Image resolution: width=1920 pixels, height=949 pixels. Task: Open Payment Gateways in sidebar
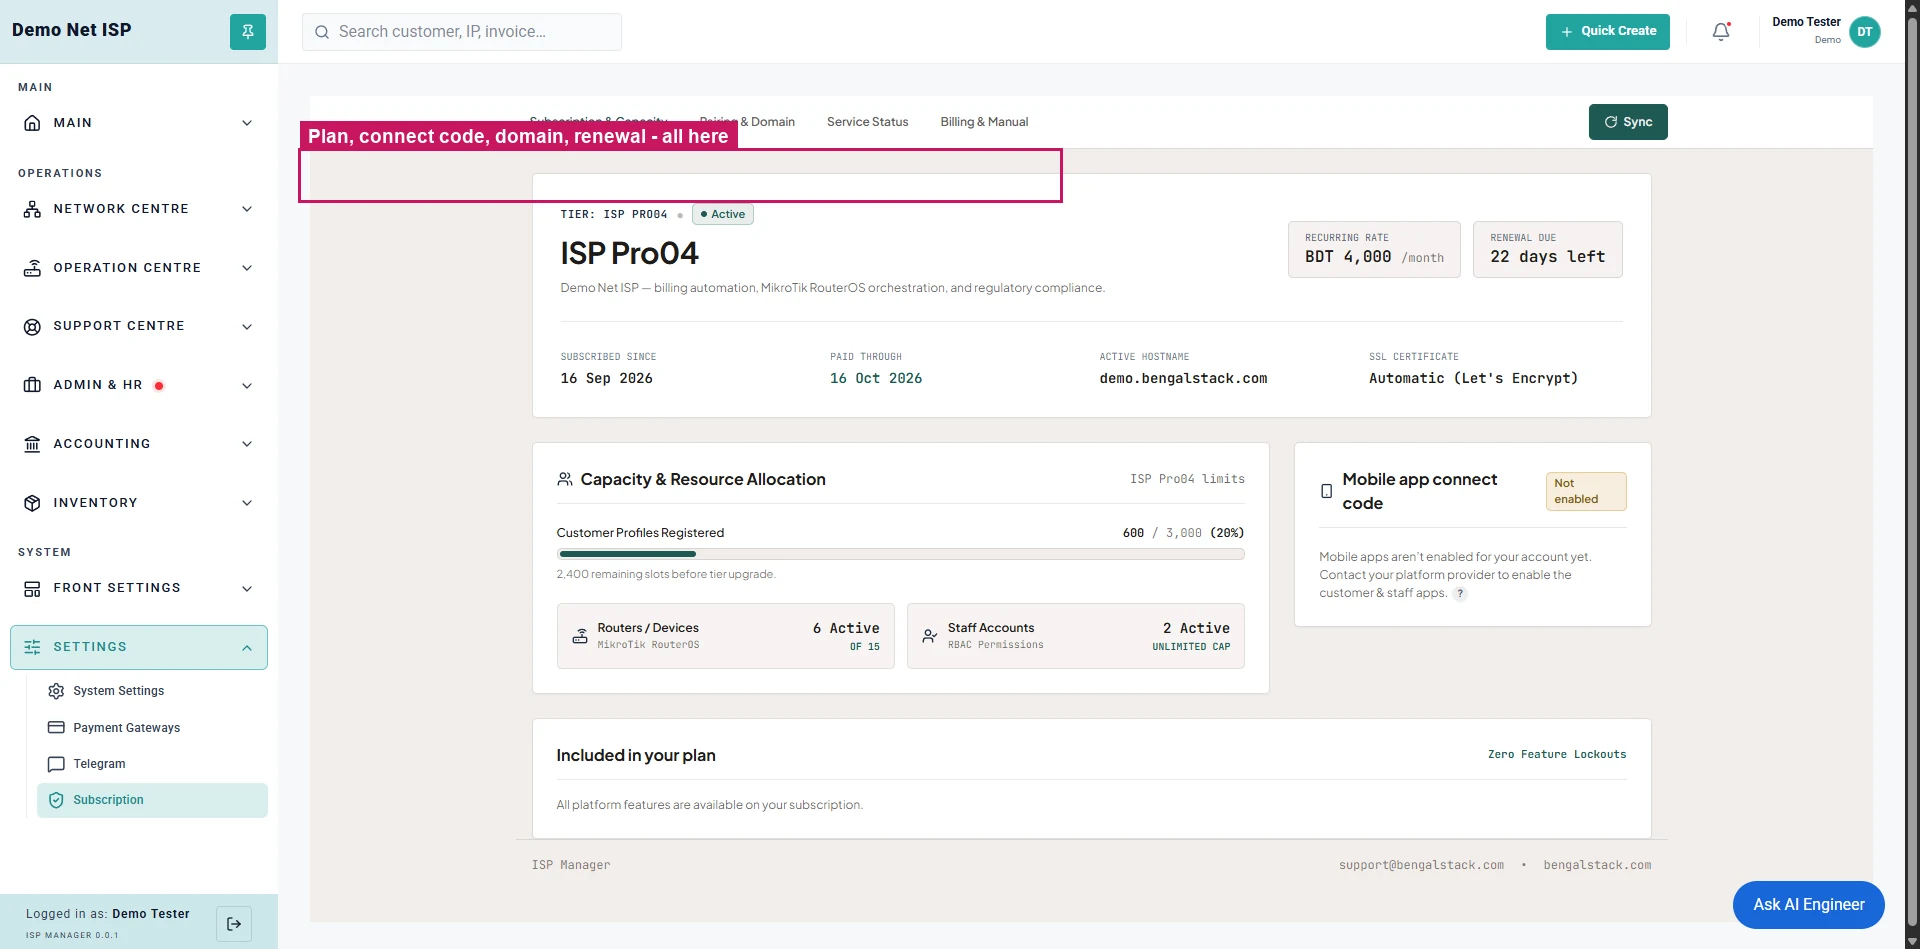coord(152,728)
